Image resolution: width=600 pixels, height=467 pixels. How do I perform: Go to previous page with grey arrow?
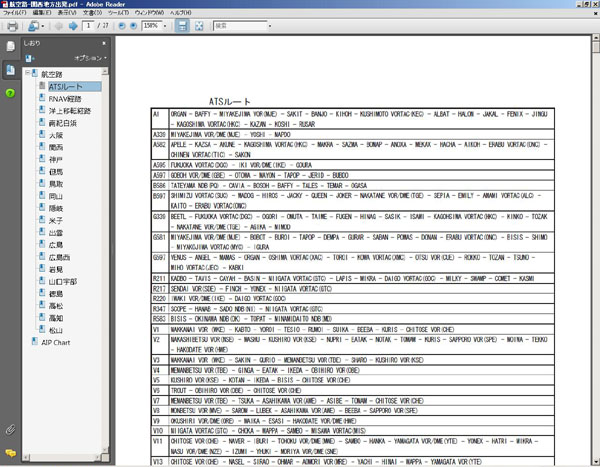(x=59, y=26)
